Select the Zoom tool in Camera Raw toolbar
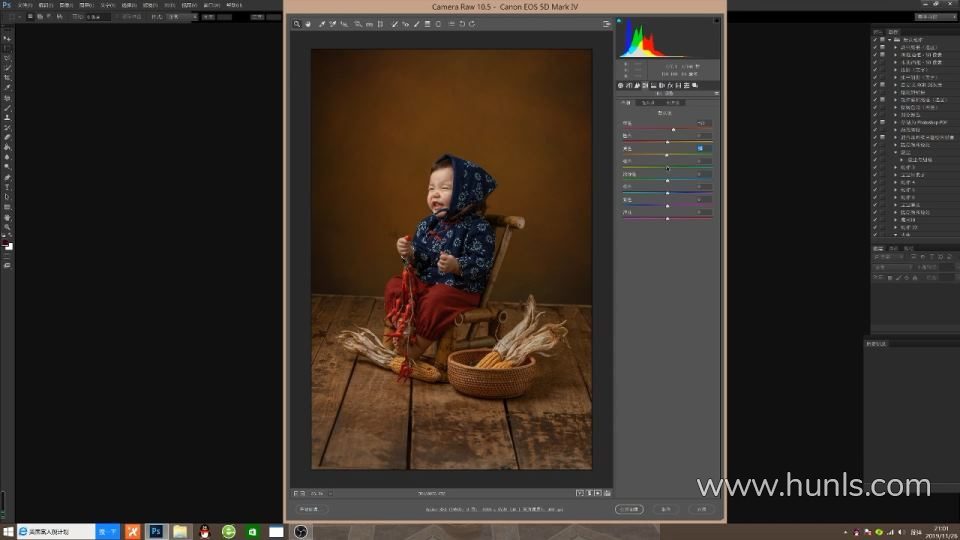Screen dimensions: 960x540 297,24
